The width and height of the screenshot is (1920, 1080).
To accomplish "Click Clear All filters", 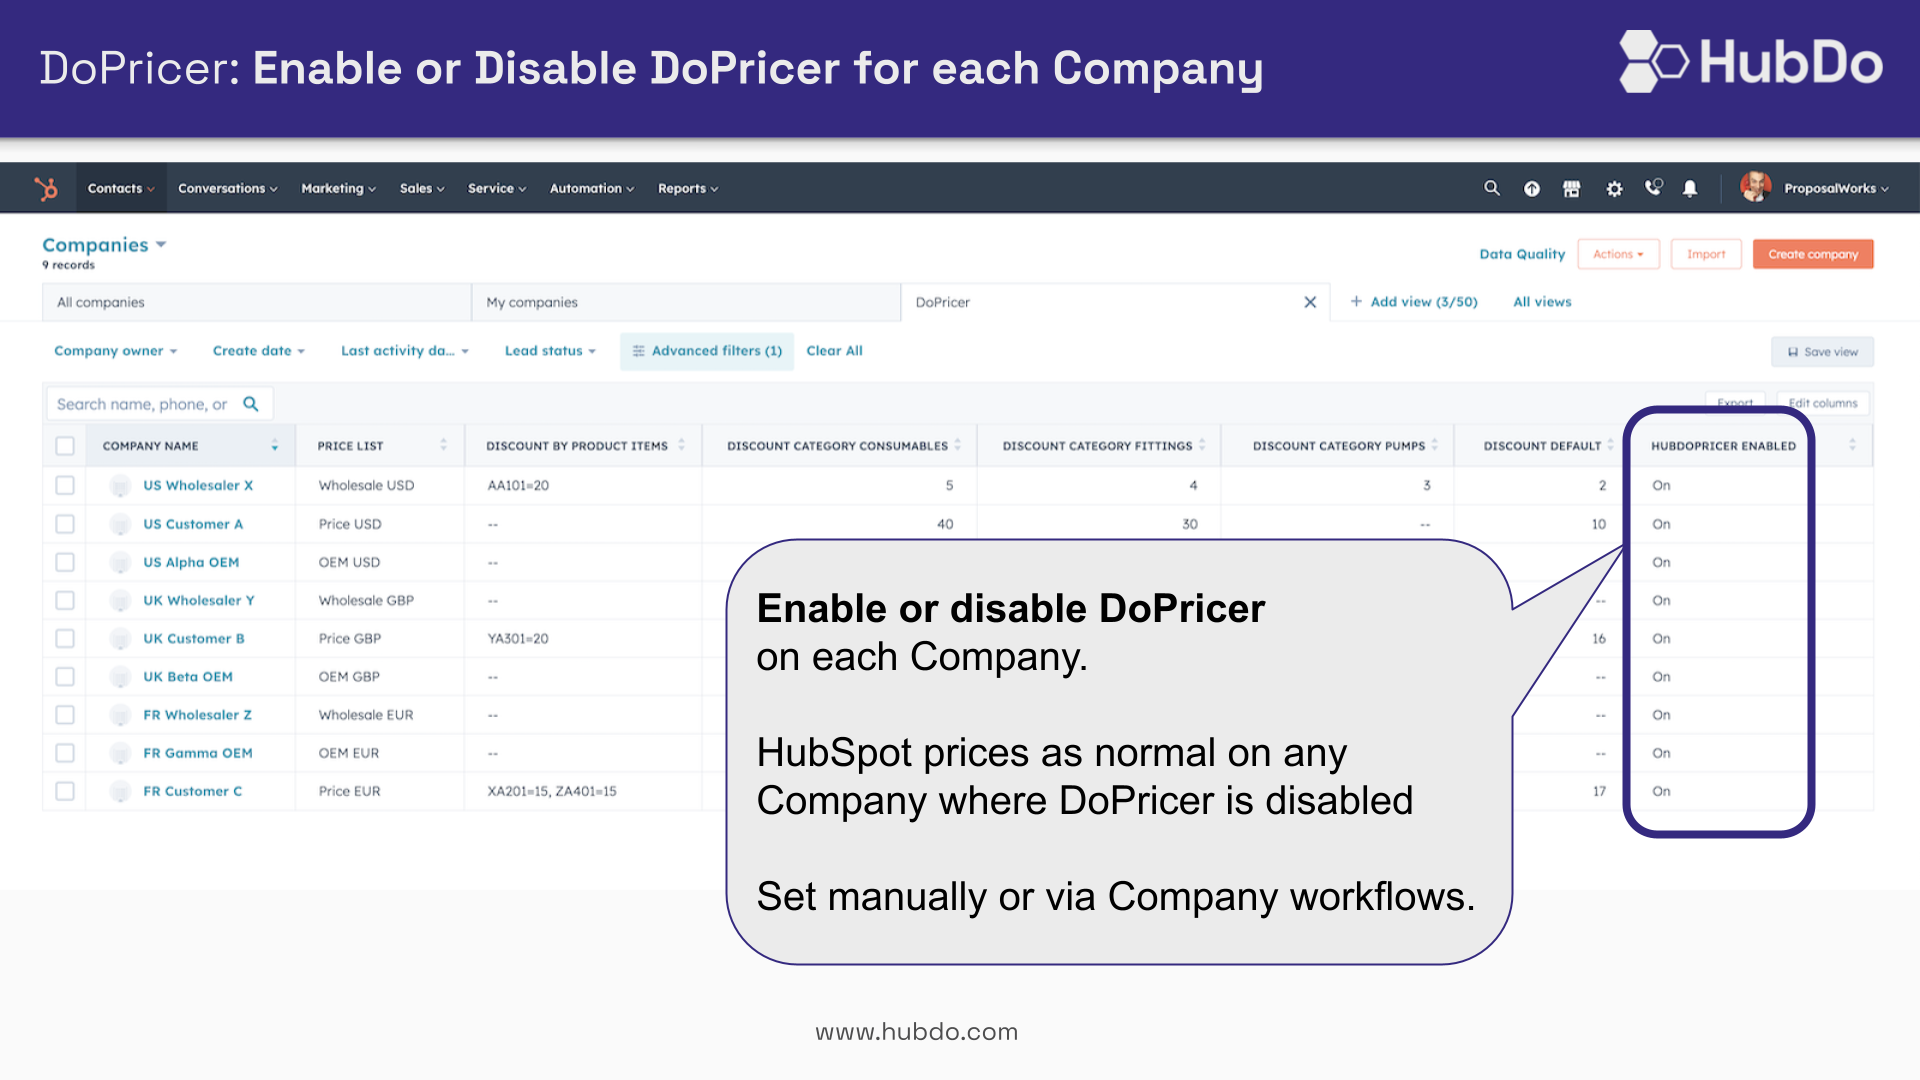I will (834, 351).
